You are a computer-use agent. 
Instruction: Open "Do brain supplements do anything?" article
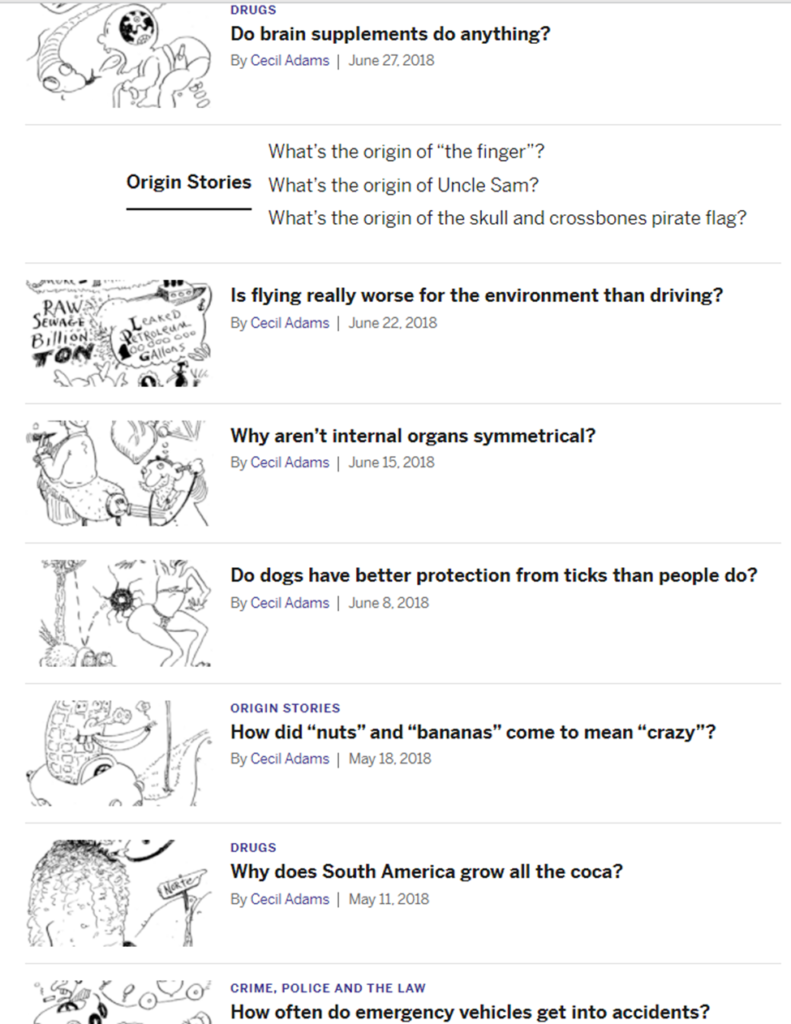pyautogui.click(x=390, y=34)
